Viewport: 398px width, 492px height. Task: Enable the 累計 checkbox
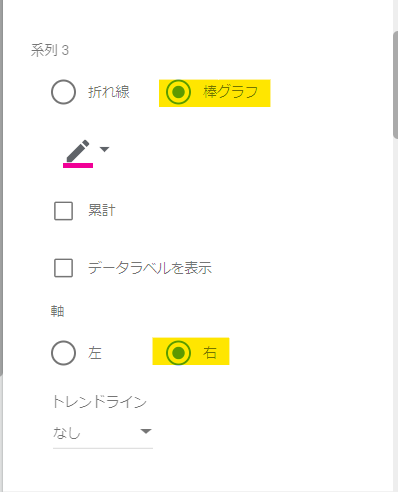point(63,211)
